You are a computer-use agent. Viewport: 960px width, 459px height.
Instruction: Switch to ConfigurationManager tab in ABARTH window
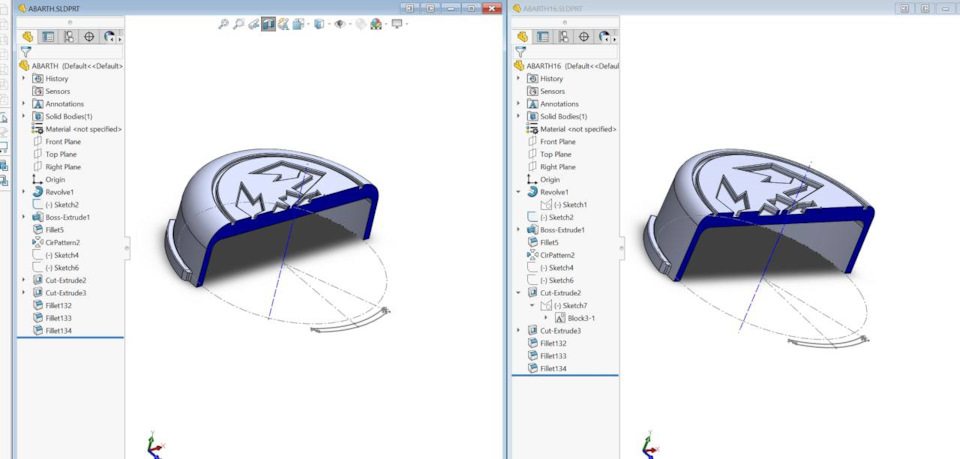69,37
